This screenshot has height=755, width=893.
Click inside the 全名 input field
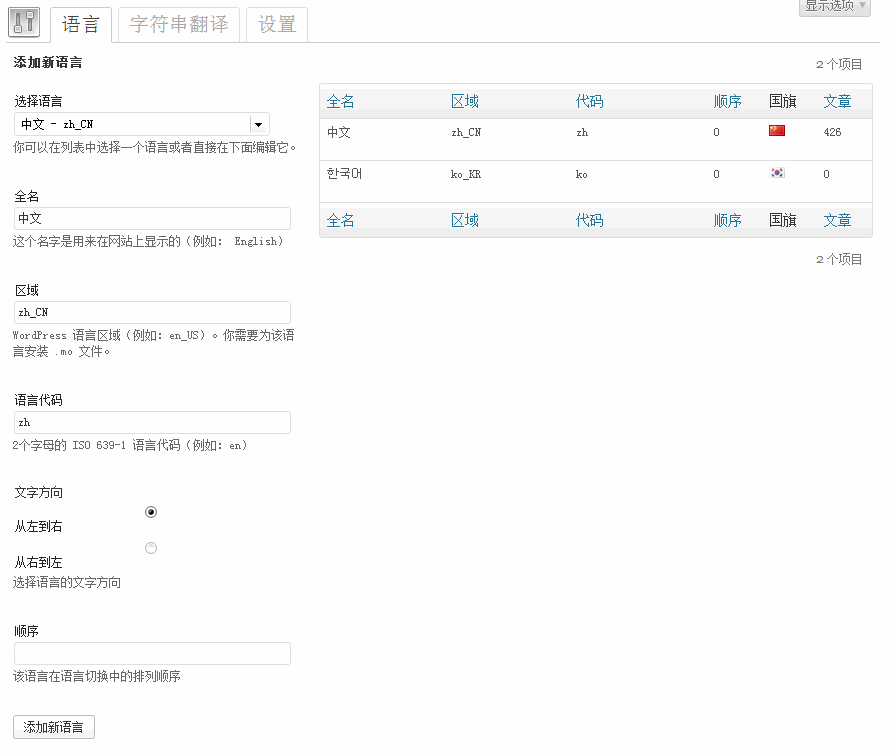tap(152, 217)
